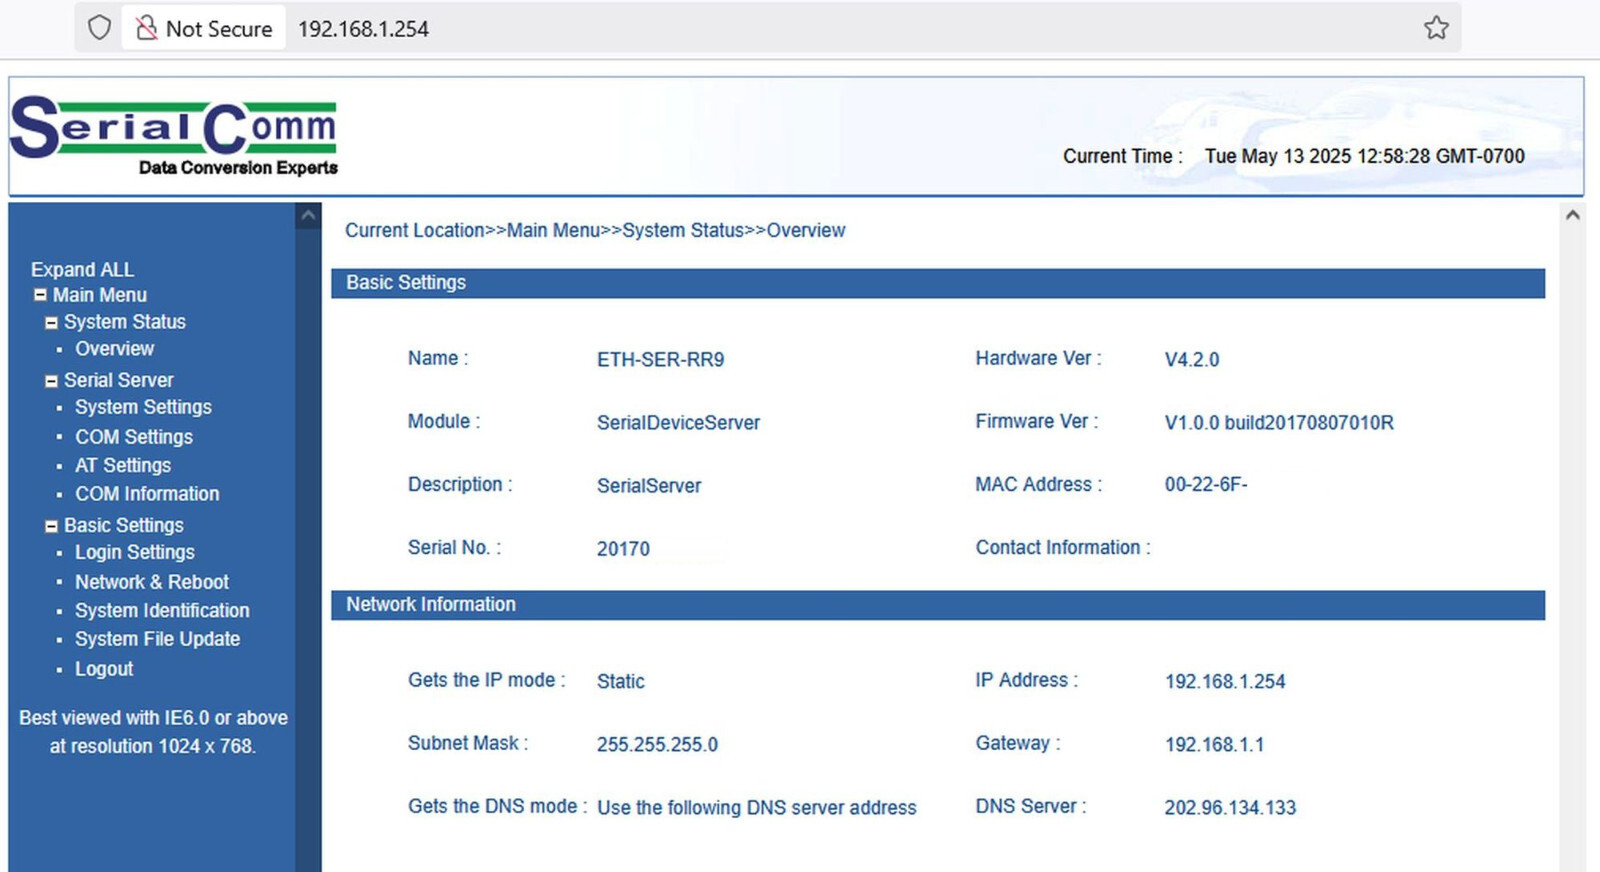Click module value SerialDeviceServer
This screenshot has height=872, width=1600.
coord(678,423)
